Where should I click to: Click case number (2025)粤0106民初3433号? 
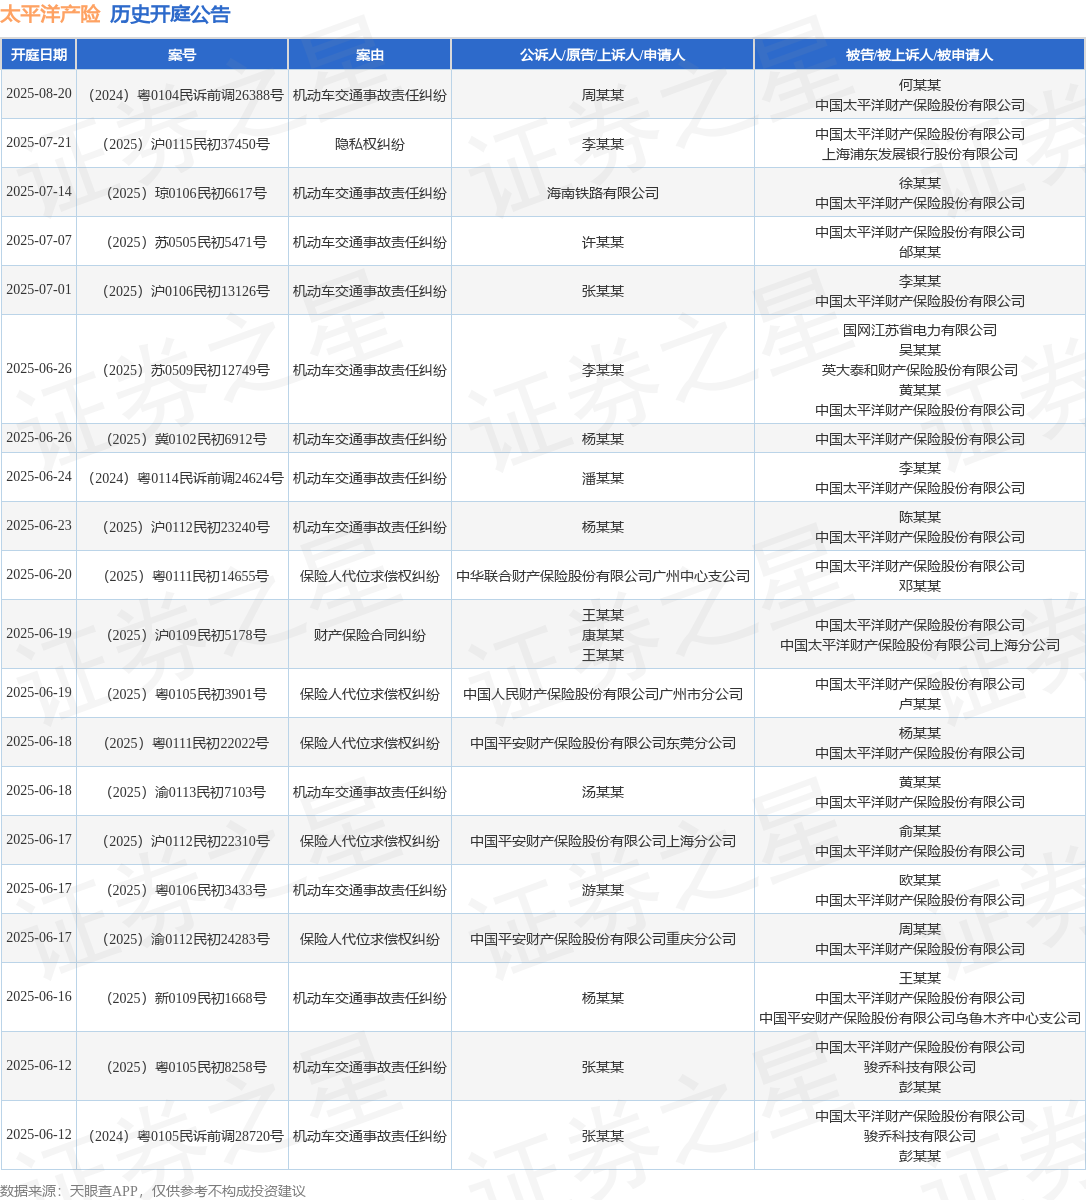(182, 890)
